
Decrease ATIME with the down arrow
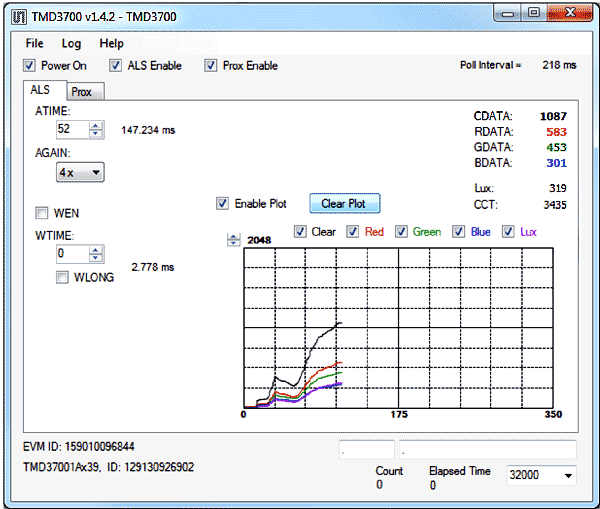96,133
